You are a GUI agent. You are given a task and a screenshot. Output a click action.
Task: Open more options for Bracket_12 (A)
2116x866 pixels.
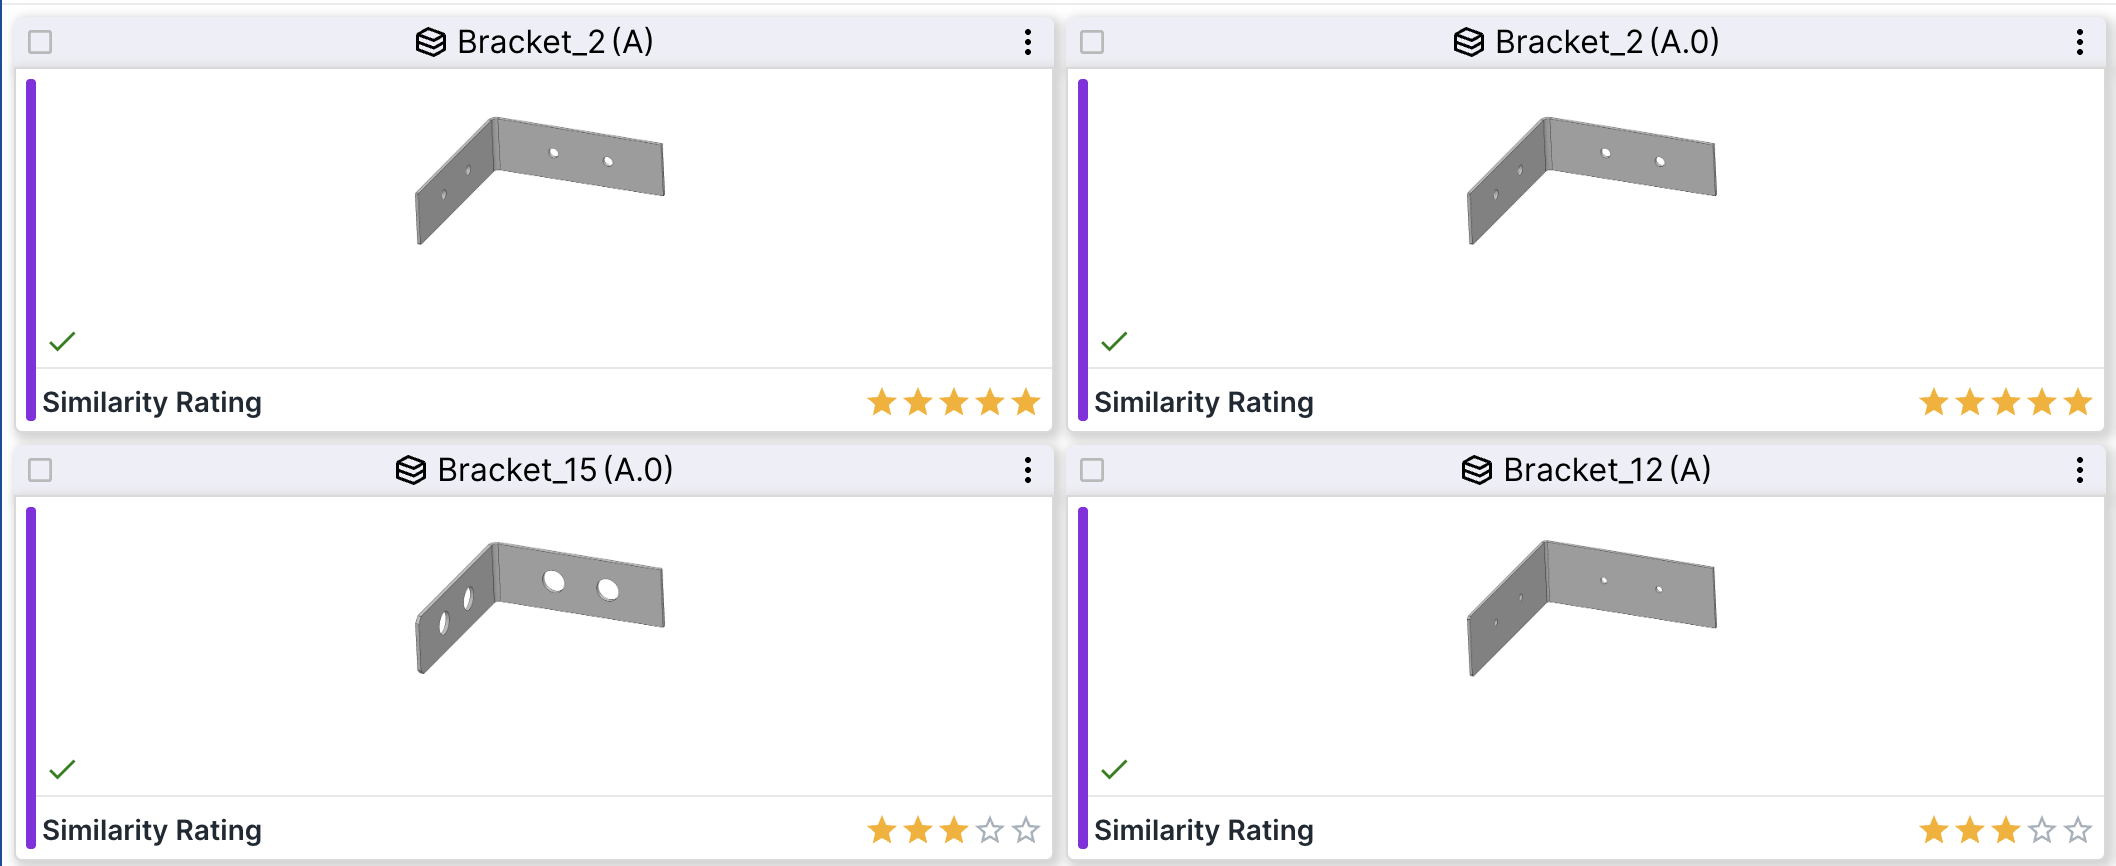[2080, 470]
